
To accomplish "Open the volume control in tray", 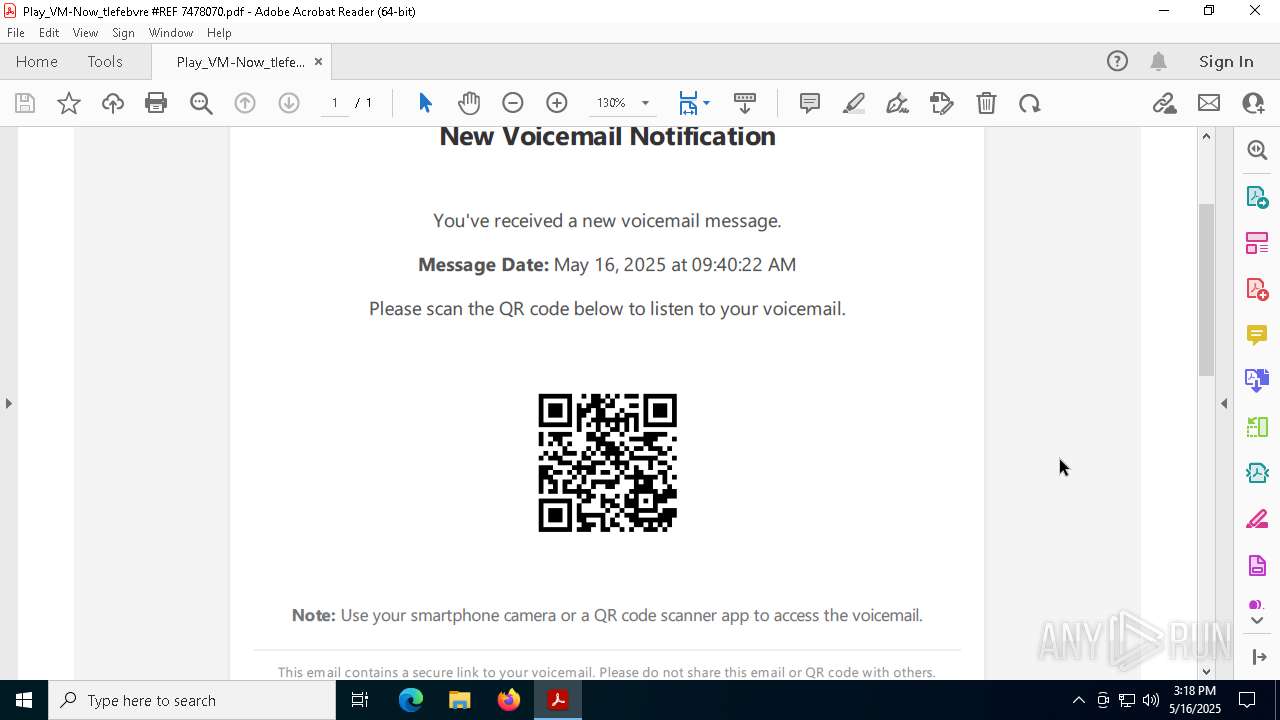I will (x=1151, y=700).
